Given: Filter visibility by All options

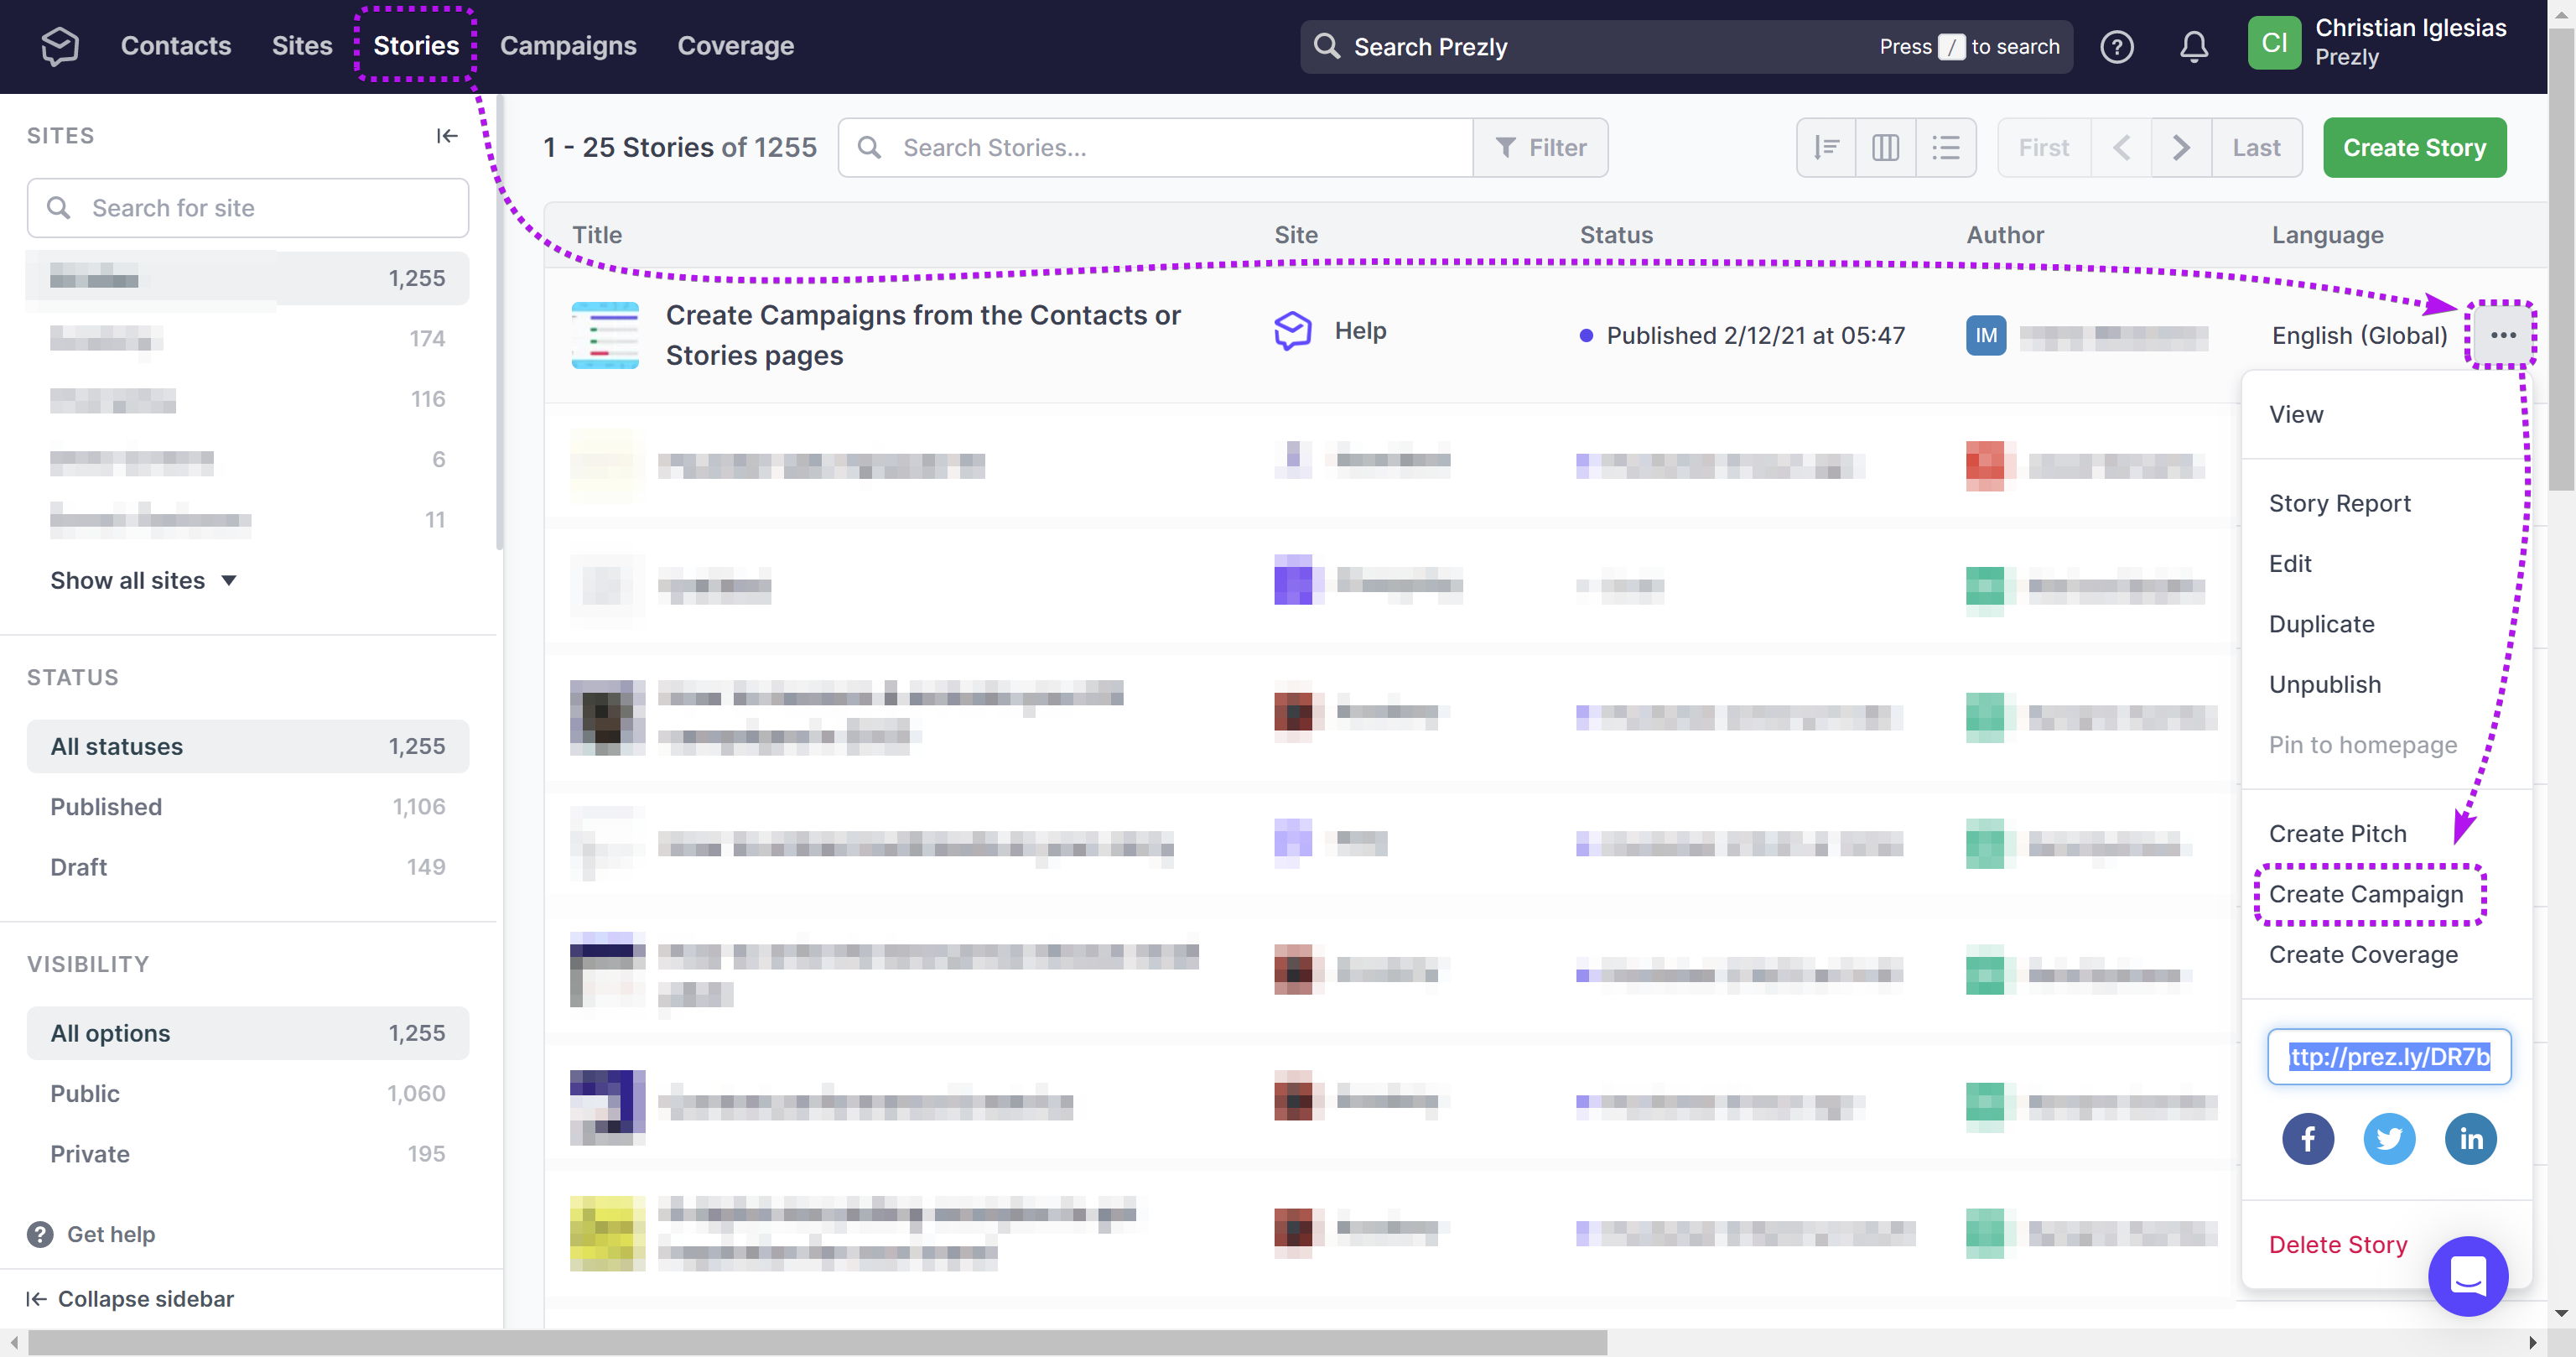Looking at the screenshot, I should (x=248, y=1034).
